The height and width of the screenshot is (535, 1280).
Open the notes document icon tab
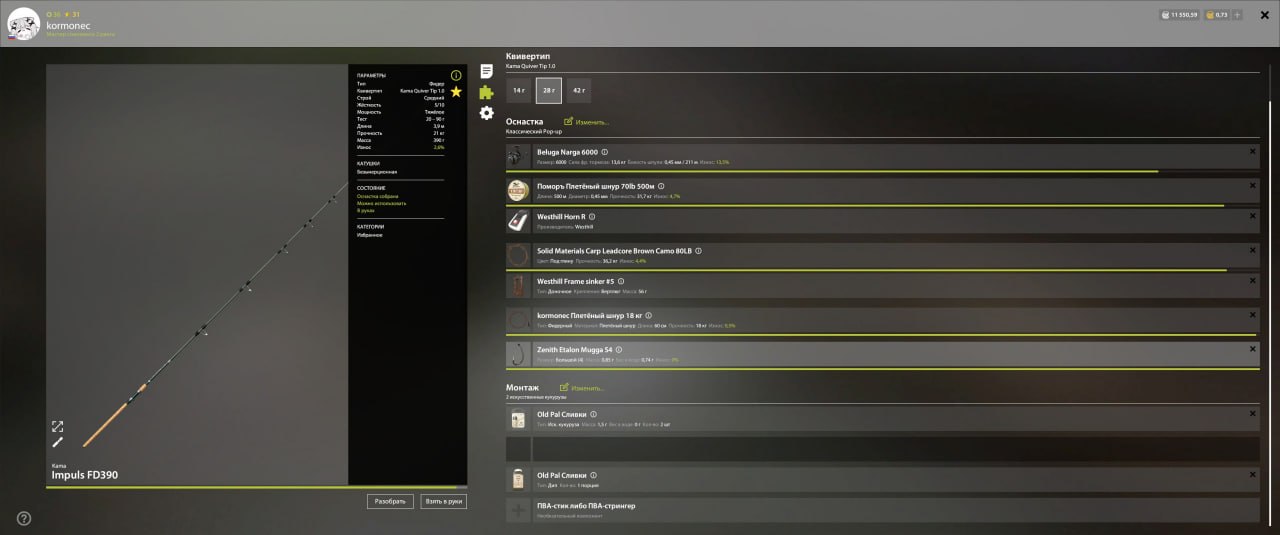486,71
